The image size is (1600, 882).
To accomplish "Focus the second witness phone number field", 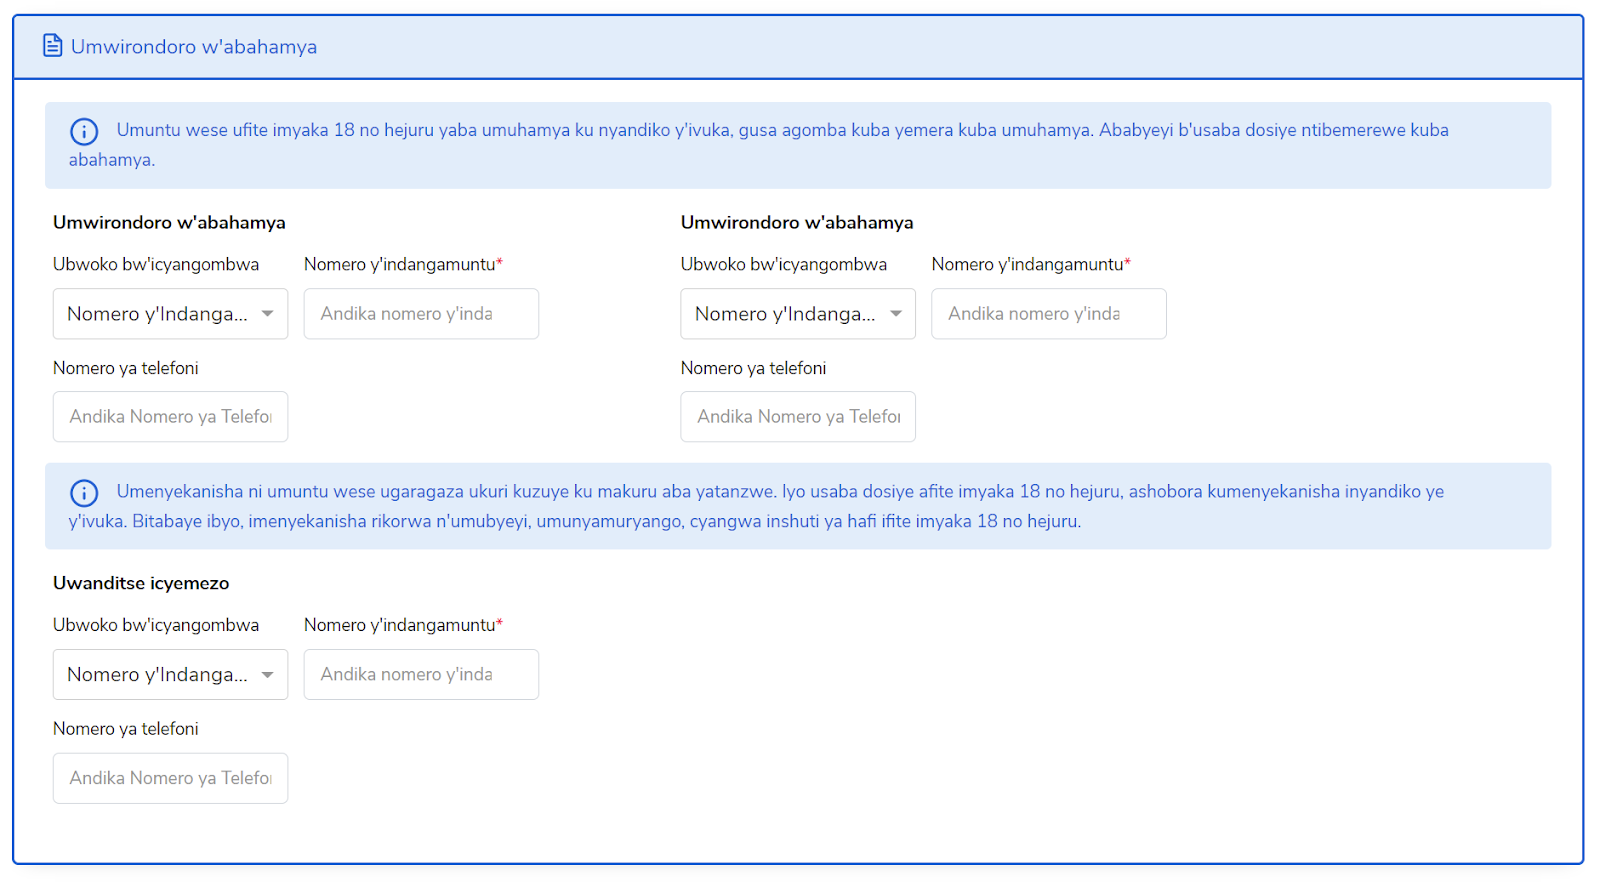I will pyautogui.click(x=798, y=417).
